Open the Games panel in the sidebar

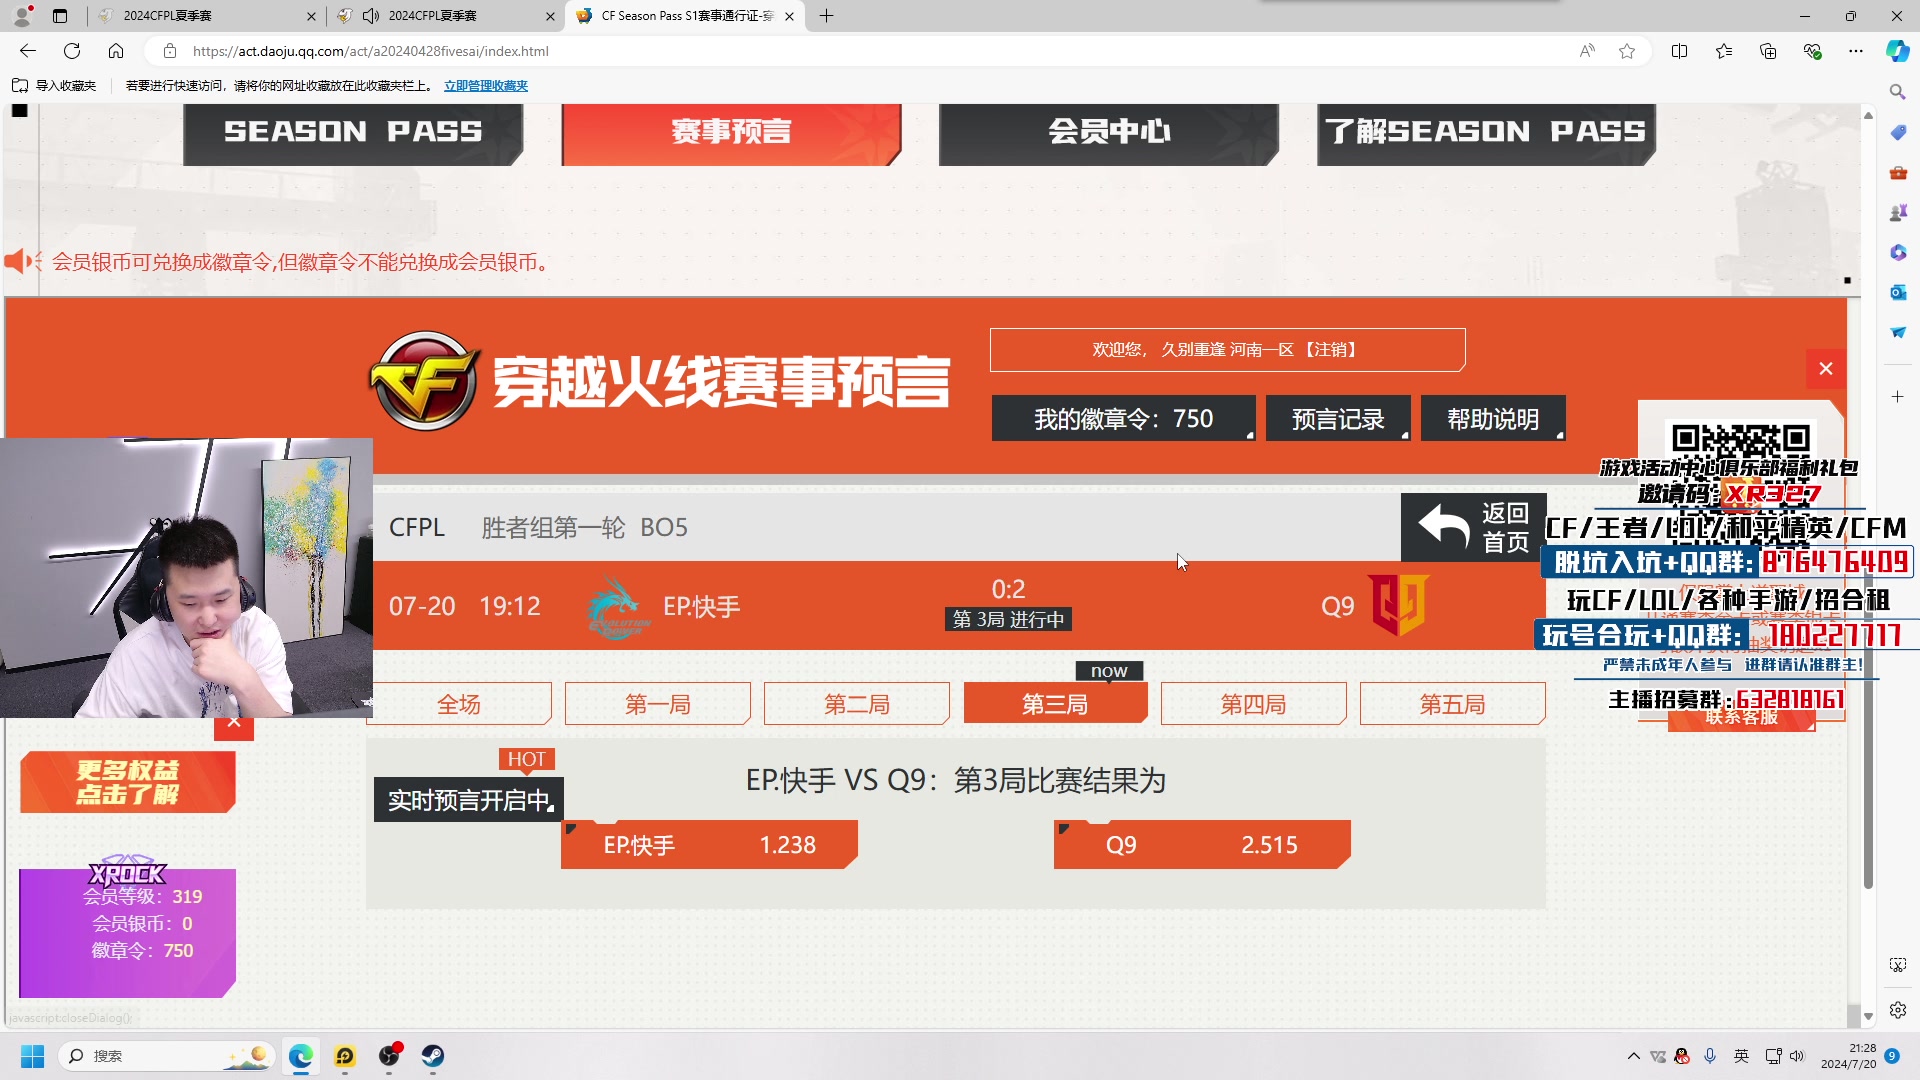coord(1898,212)
